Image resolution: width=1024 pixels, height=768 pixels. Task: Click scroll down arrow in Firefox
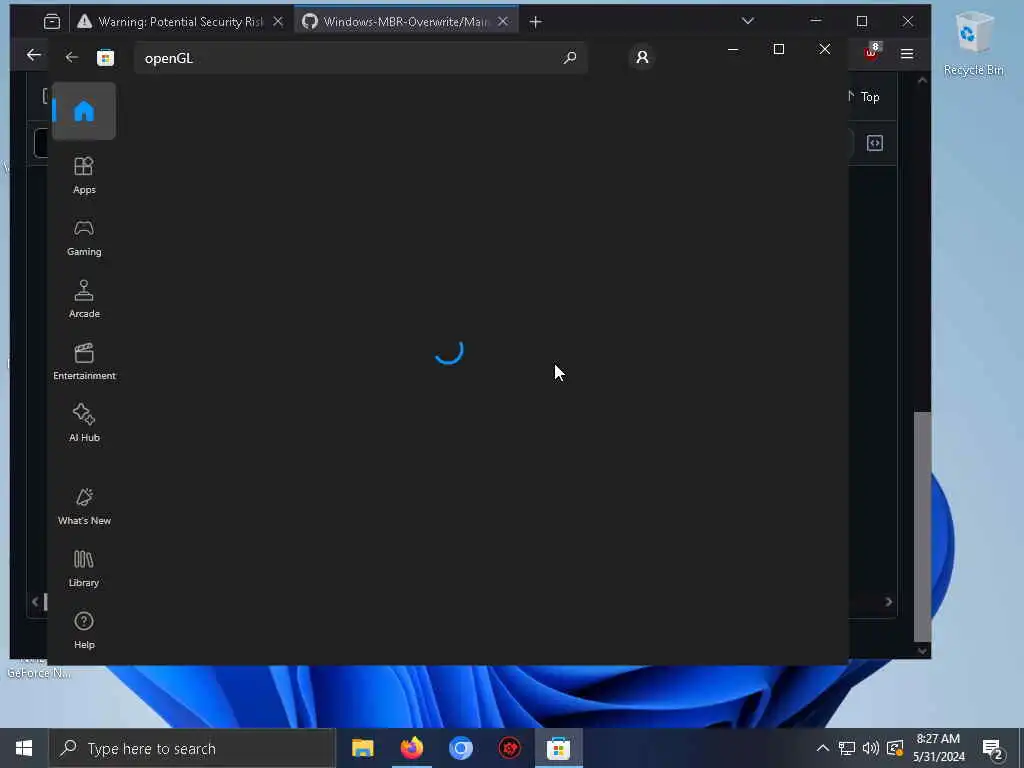coord(922,650)
